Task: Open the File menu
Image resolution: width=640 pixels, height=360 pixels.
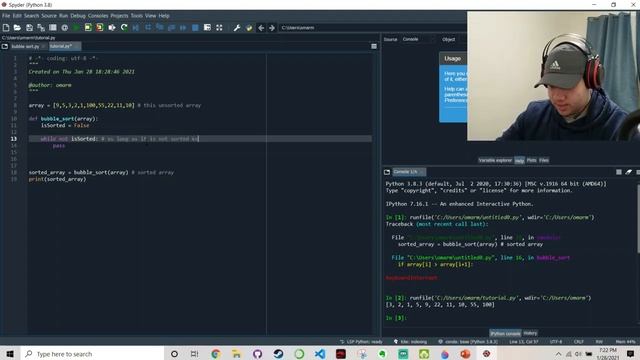Action: pyautogui.click(x=6, y=16)
